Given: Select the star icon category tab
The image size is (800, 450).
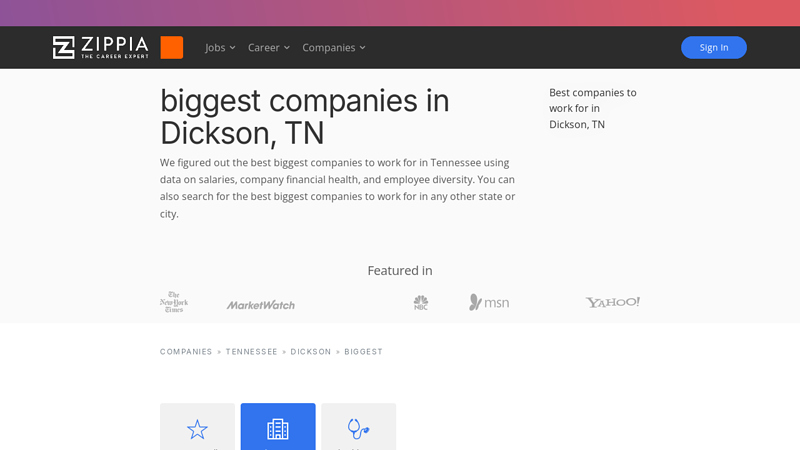Looking at the screenshot, I should (197, 427).
